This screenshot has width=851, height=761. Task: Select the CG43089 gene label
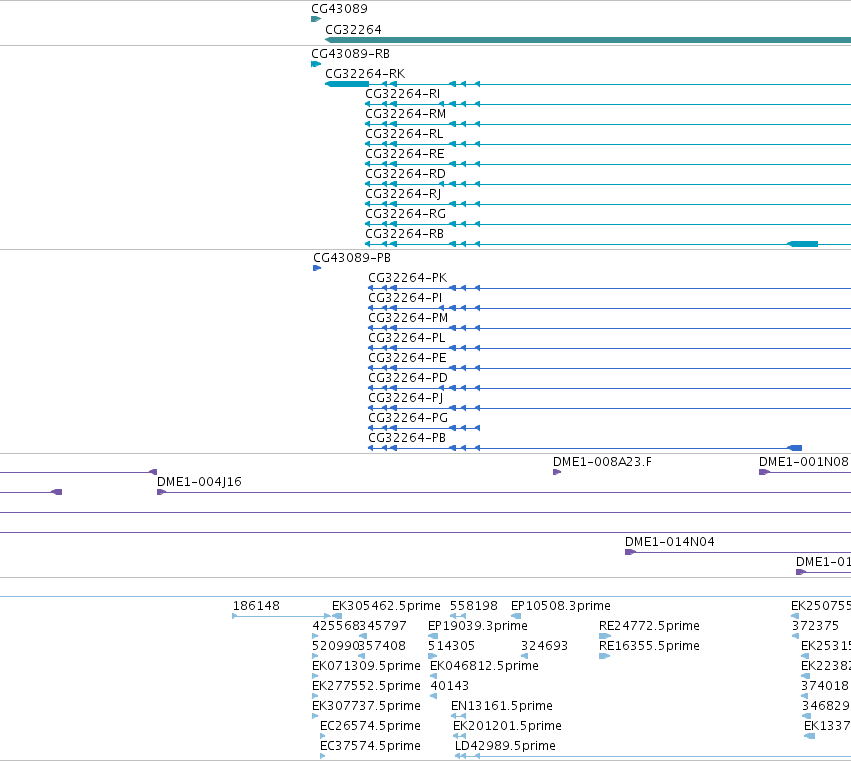pos(339,9)
